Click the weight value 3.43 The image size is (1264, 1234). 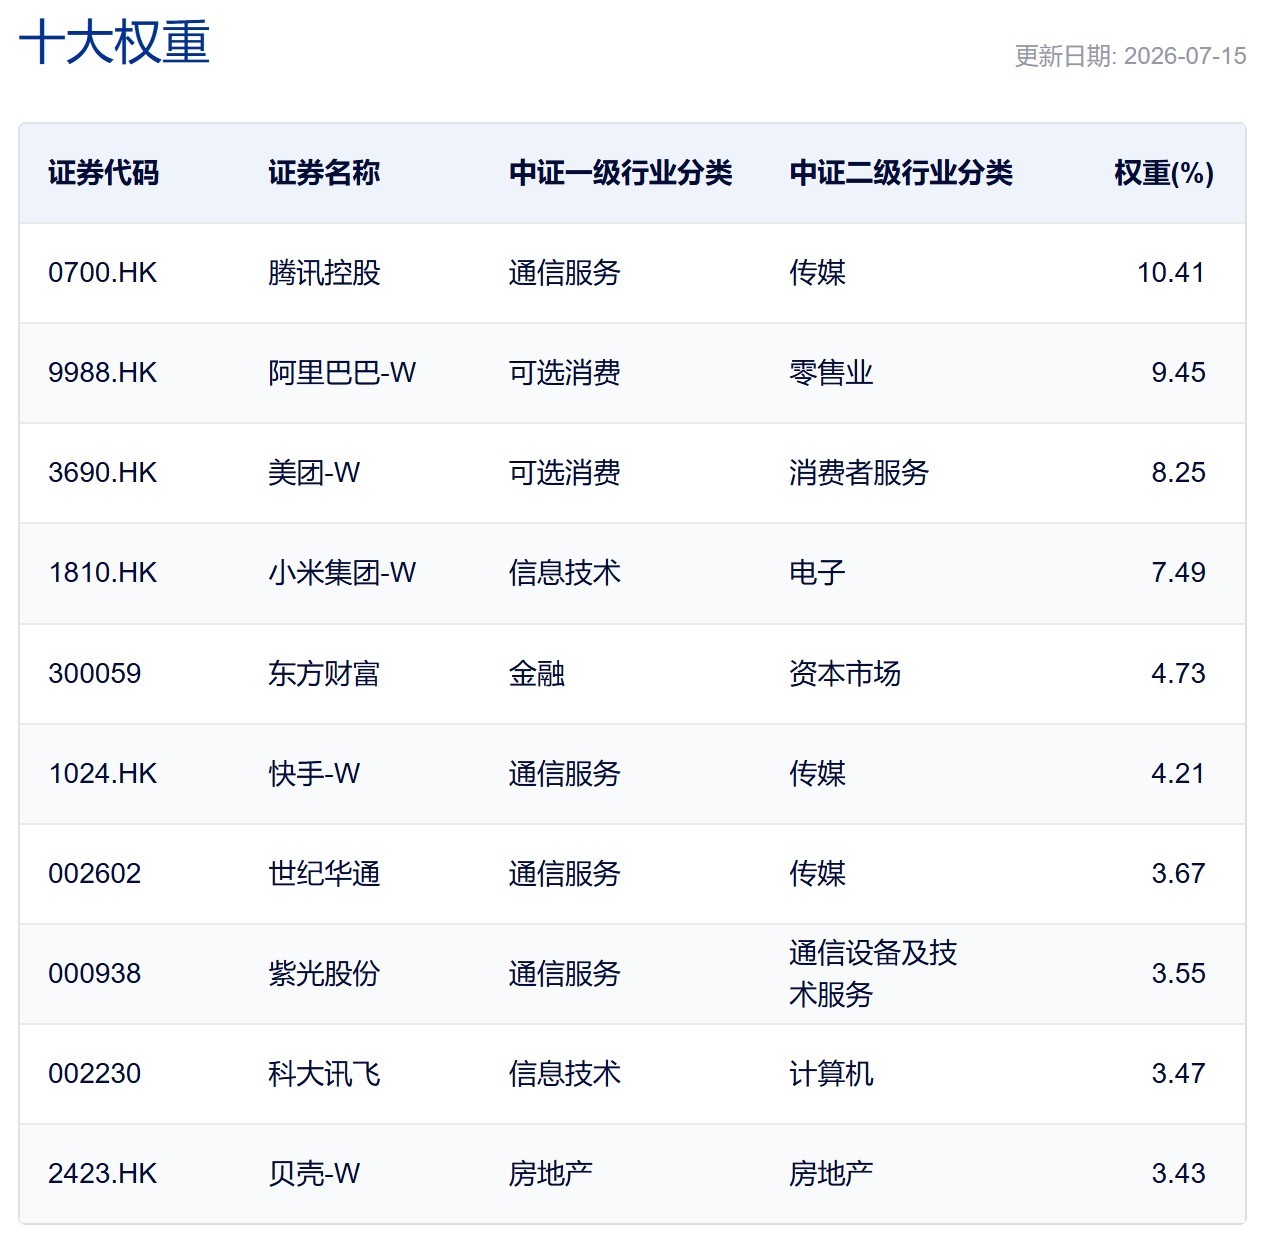tap(1178, 1174)
